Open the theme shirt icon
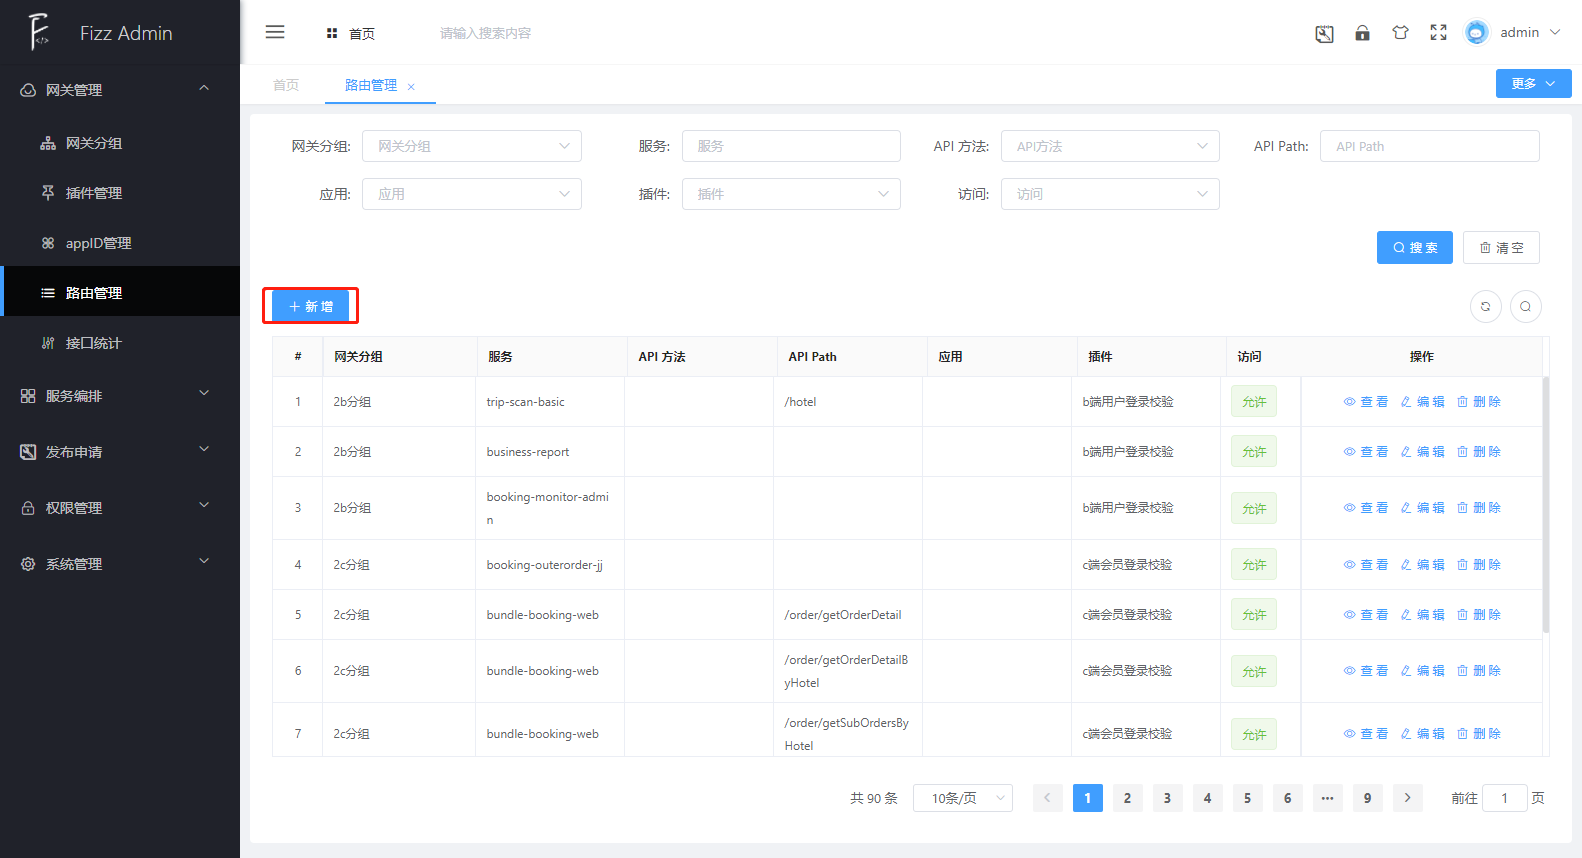Image resolution: width=1582 pixels, height=858 pixels. 1400,33
